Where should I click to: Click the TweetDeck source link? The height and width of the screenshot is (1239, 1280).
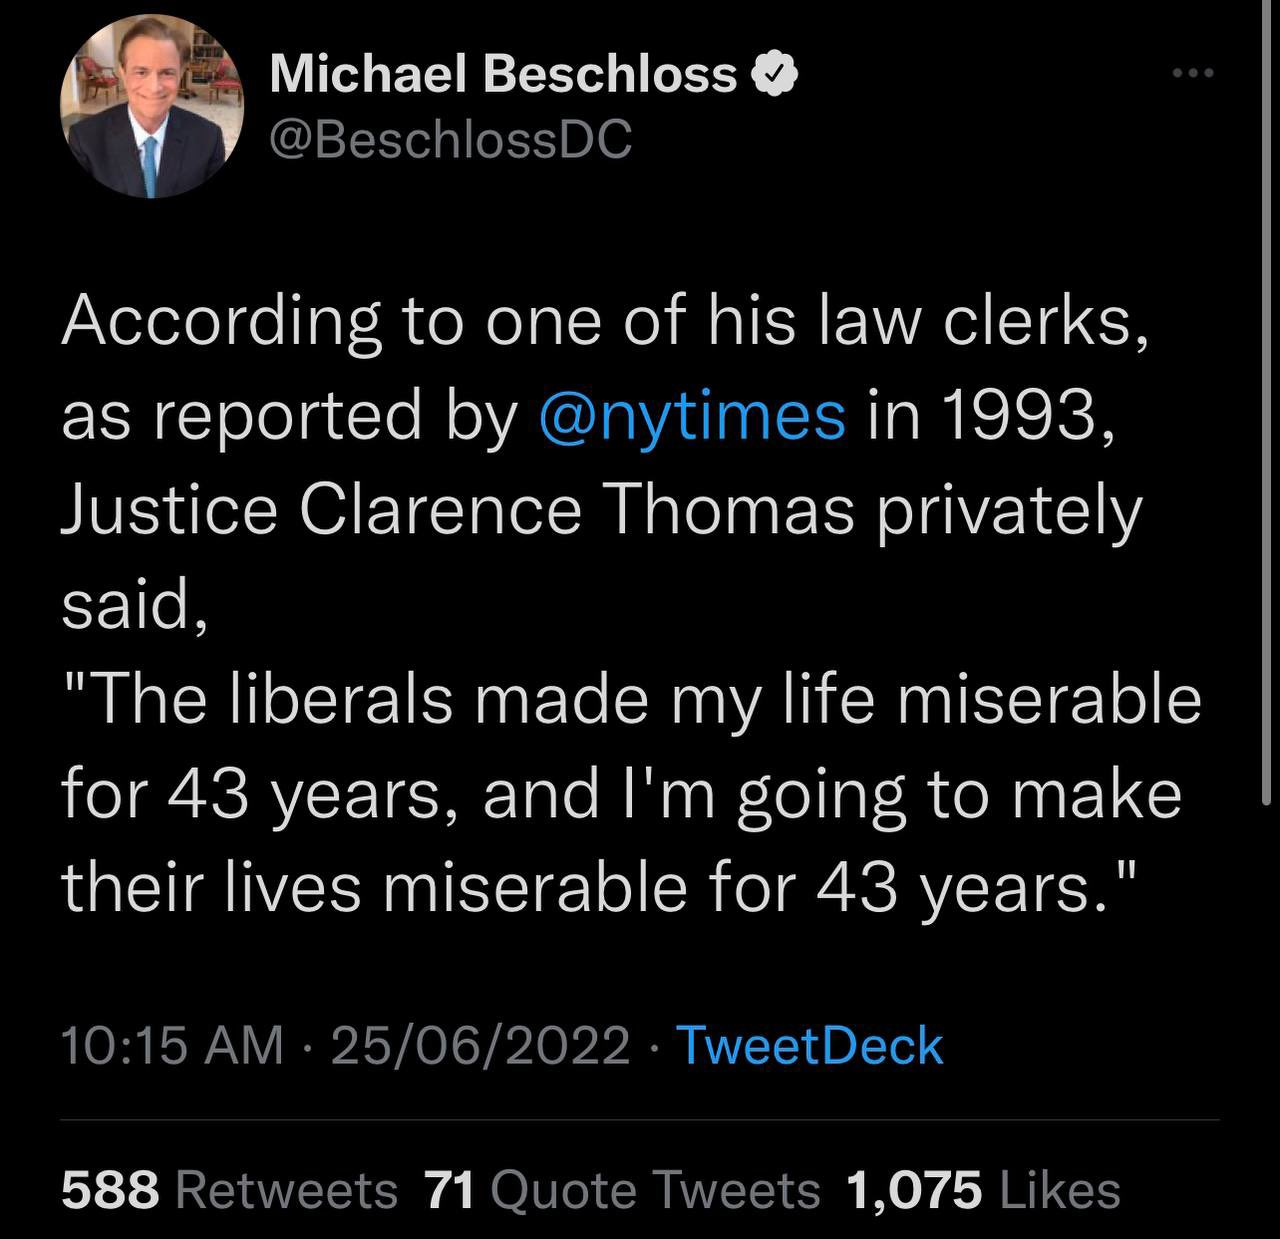(x=810, y=1045)
